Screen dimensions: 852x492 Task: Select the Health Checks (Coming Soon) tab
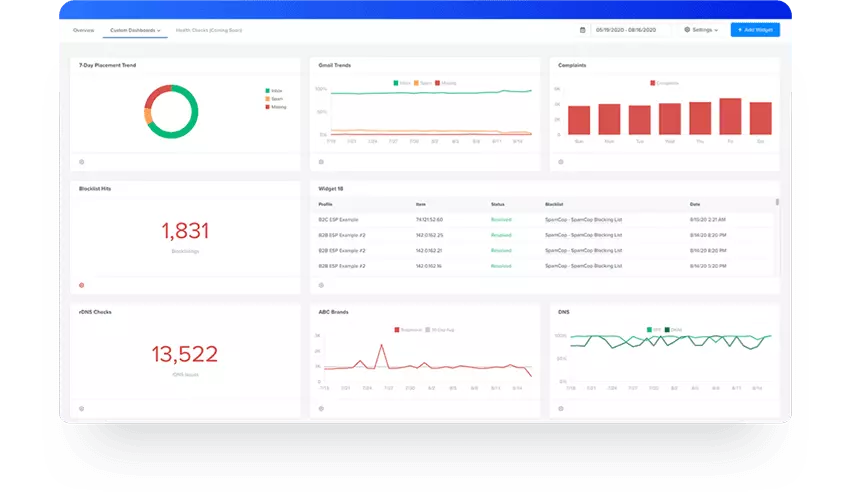pyautogui.click(x=209, y=31)
